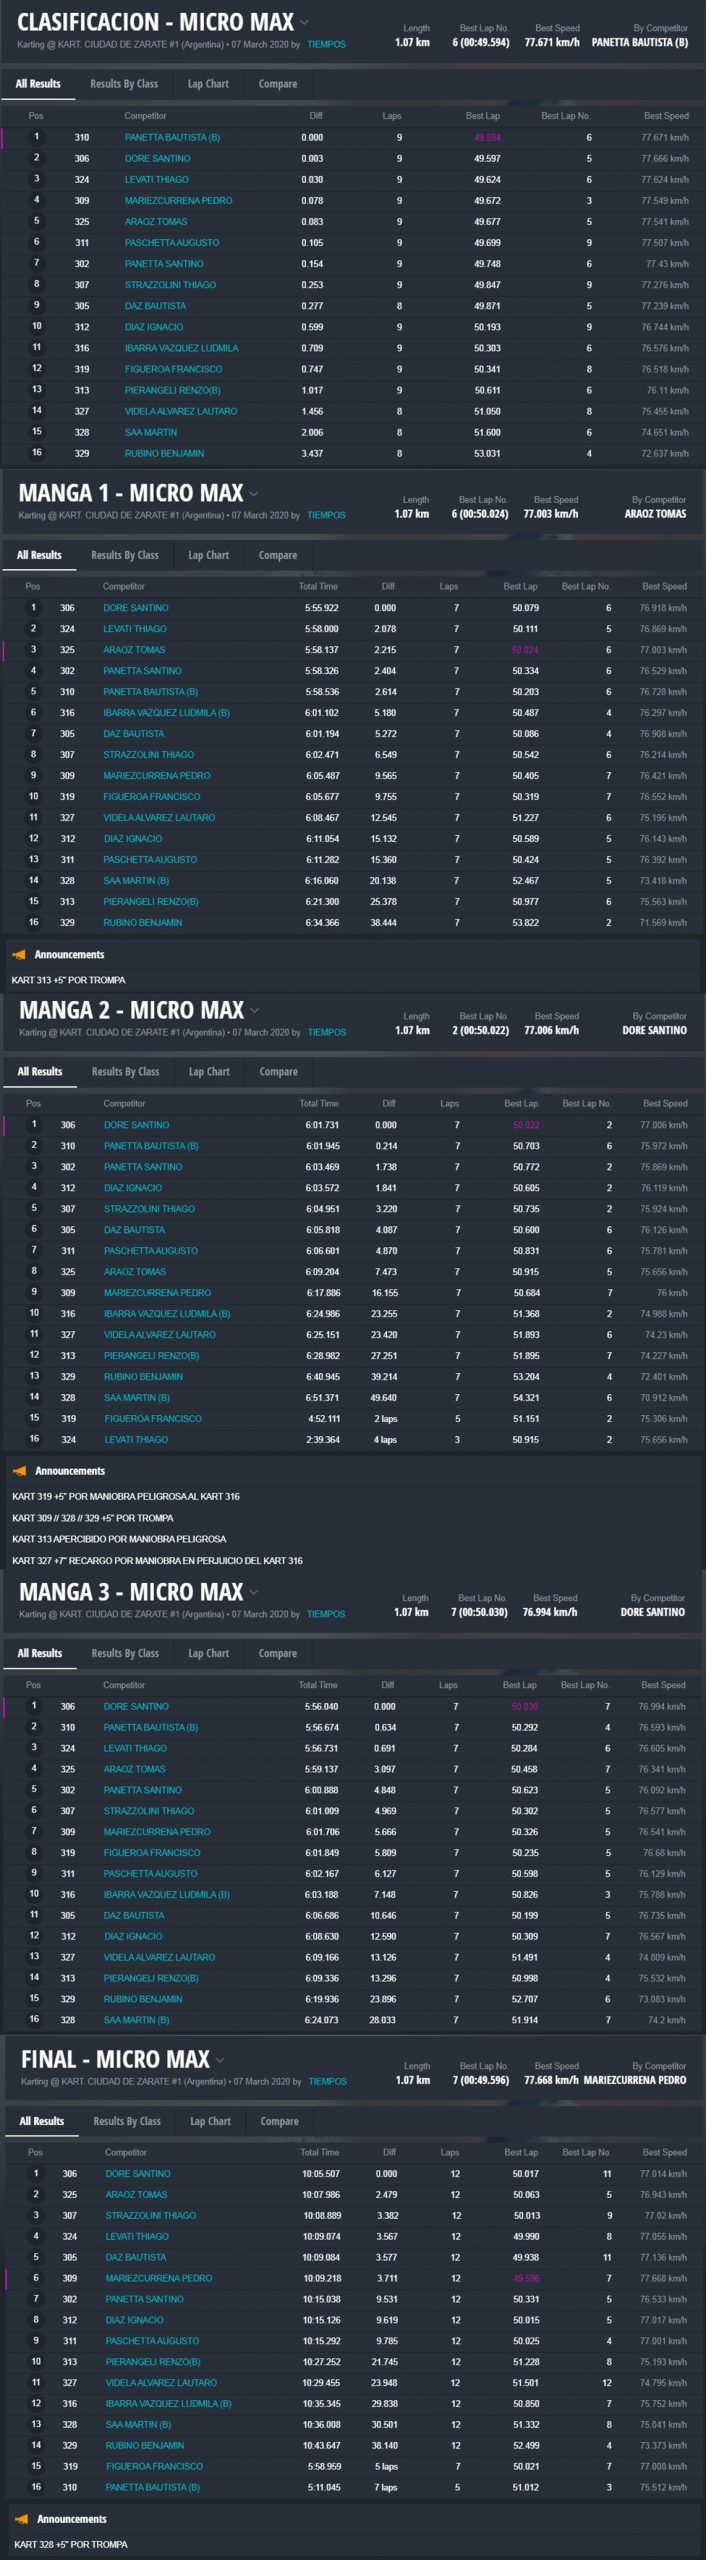Expand the FINAL - MICRO MAX title chevron

(220, 2059)
